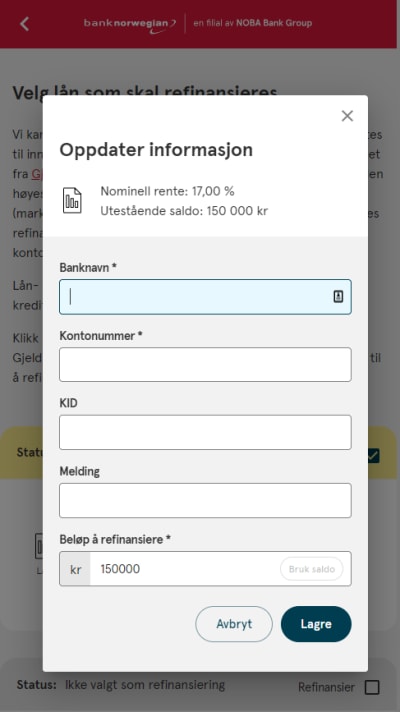The height and width of the screenshot is (712, 400).
Task: Click the loan document icon
Action: click(72, 201)
